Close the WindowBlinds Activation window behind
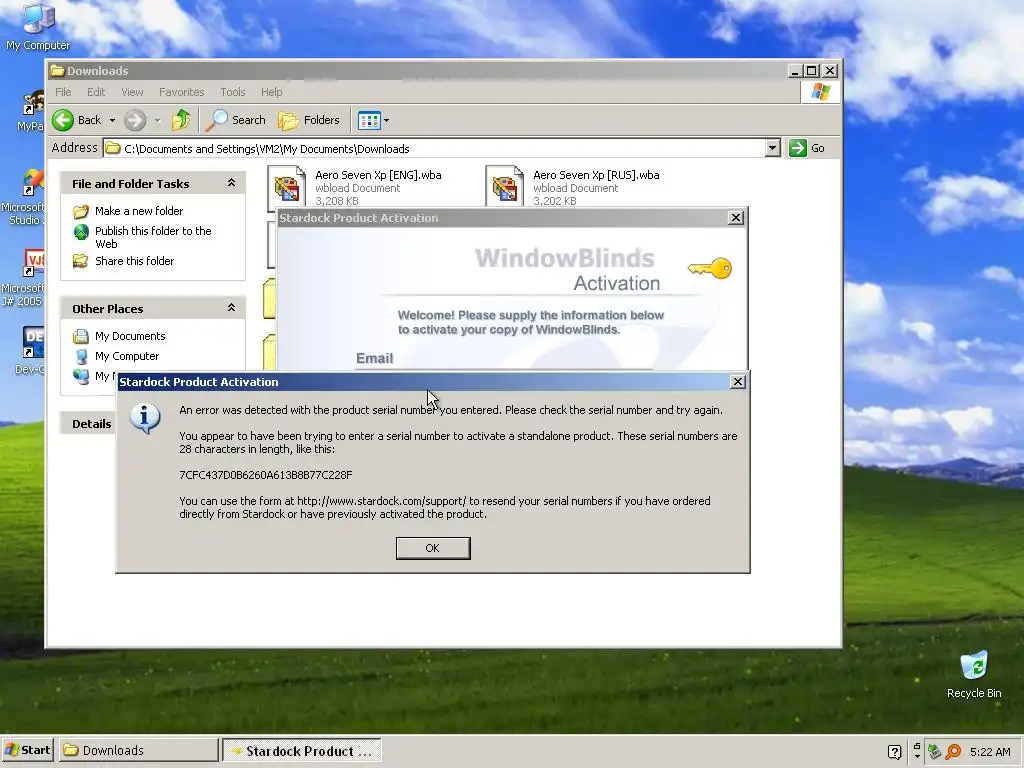This screenshot has height=768, width=1024. 735,217
